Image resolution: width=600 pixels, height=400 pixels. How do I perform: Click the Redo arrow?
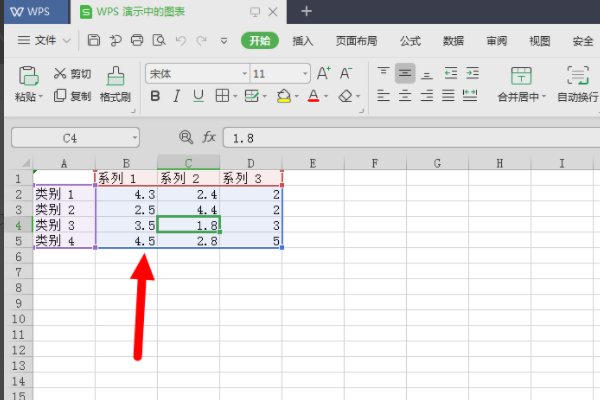[x=202, y=40]
